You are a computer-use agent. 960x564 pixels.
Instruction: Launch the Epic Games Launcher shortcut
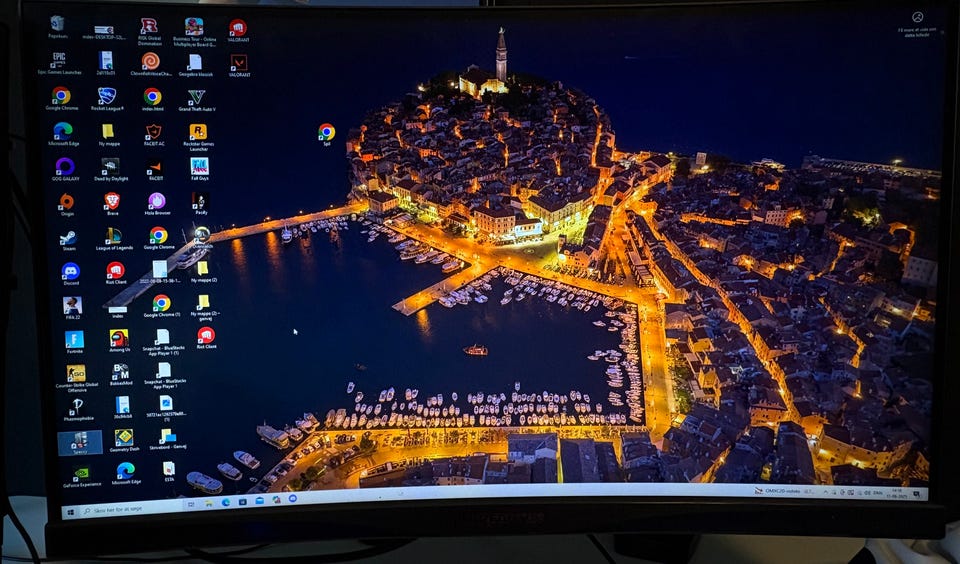(59, 64)
